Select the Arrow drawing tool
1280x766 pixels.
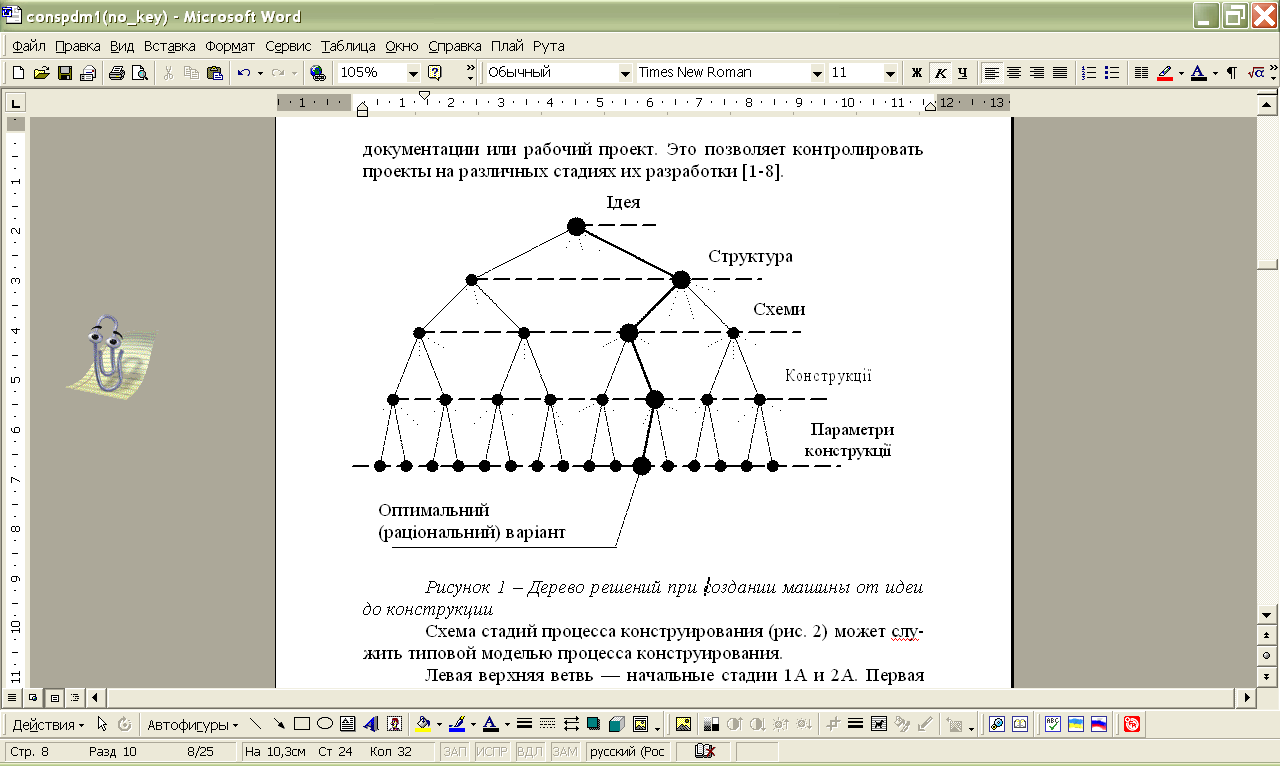pyautogui.click(x=279, y=724)
